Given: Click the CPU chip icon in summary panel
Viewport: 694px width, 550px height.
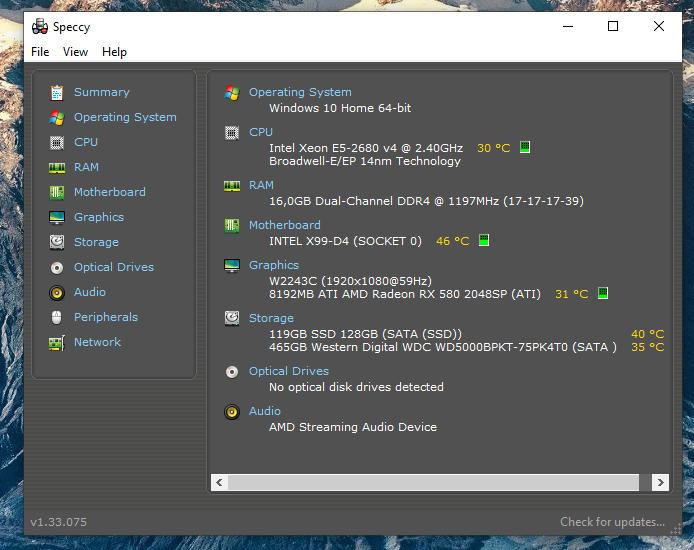Looking at the screenshot, I should coord(232,133).
